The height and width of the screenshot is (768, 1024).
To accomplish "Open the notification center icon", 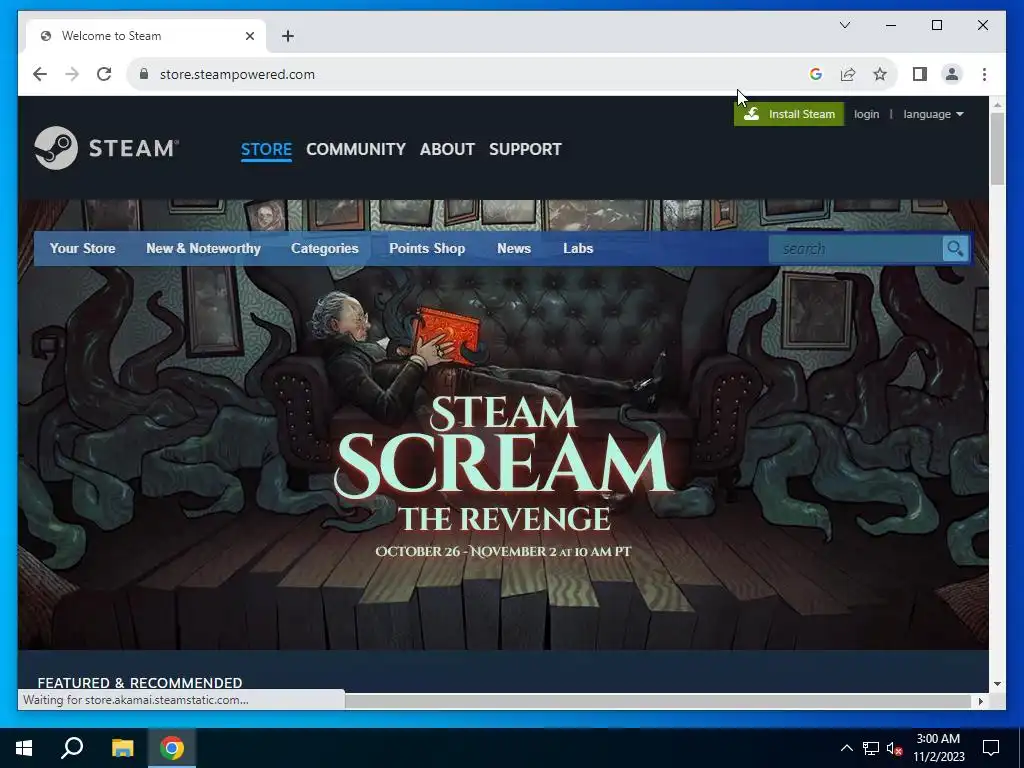I will click(x=991, y=748).
